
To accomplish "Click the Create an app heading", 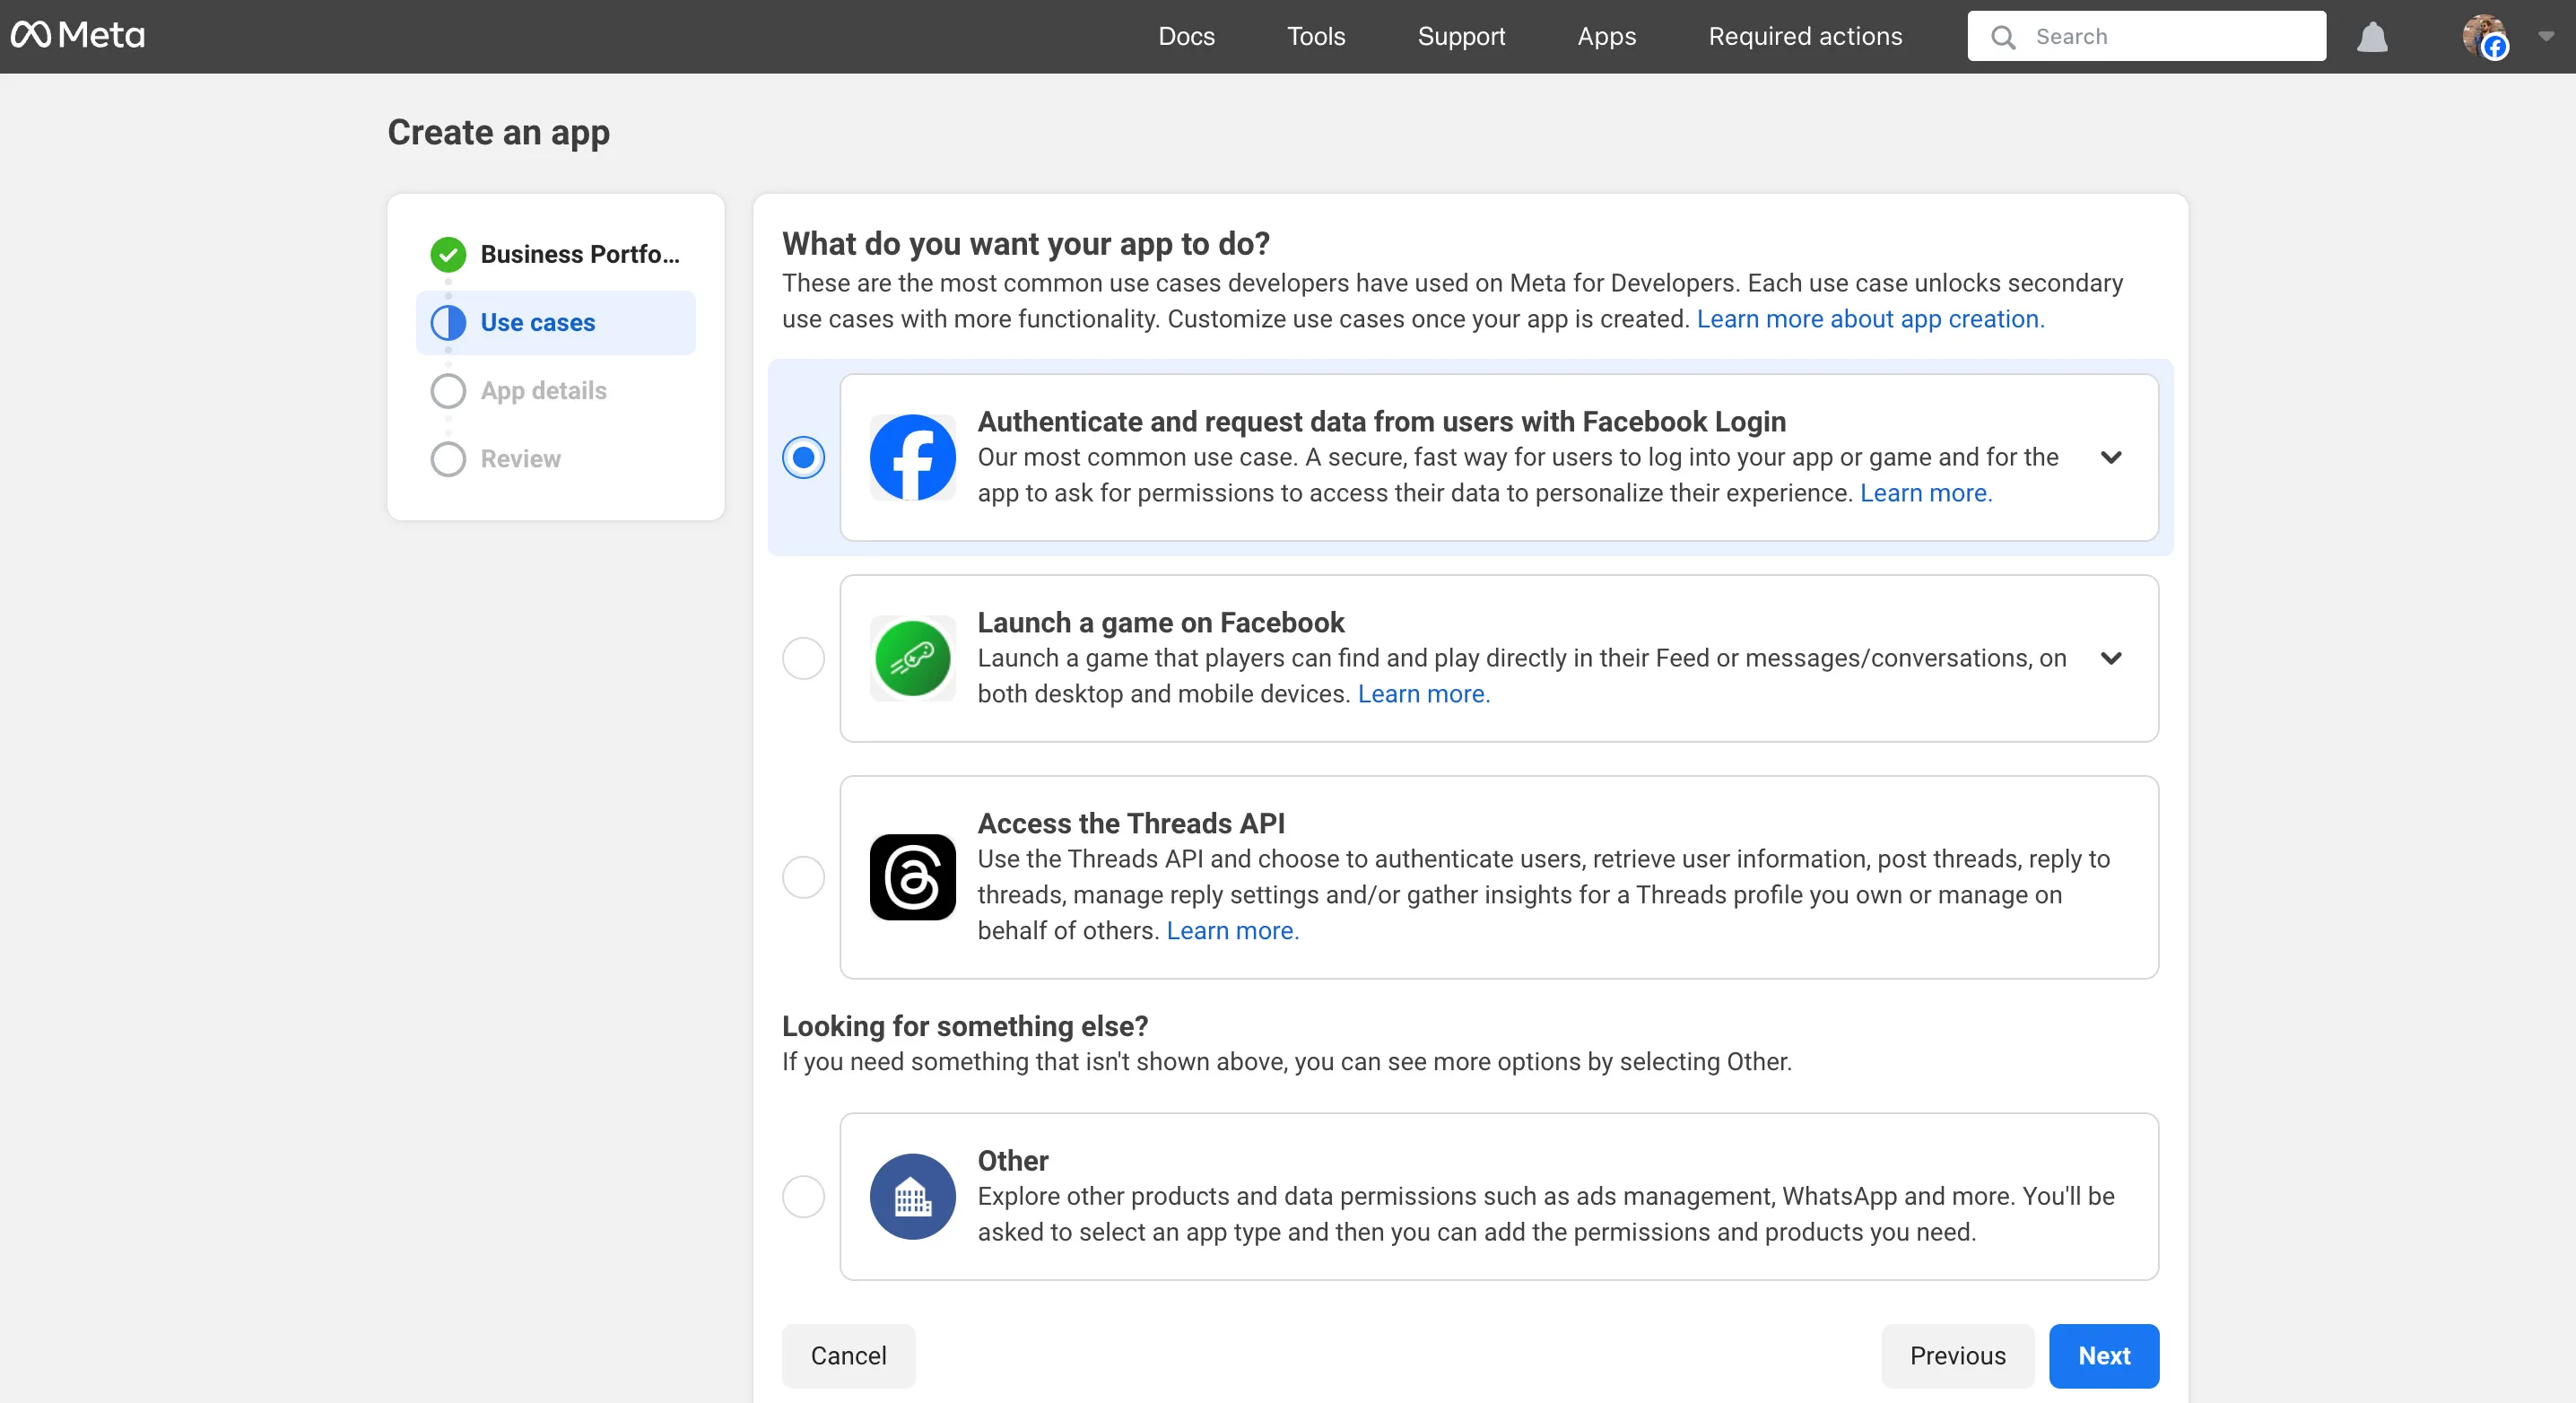I will [499, 132].
